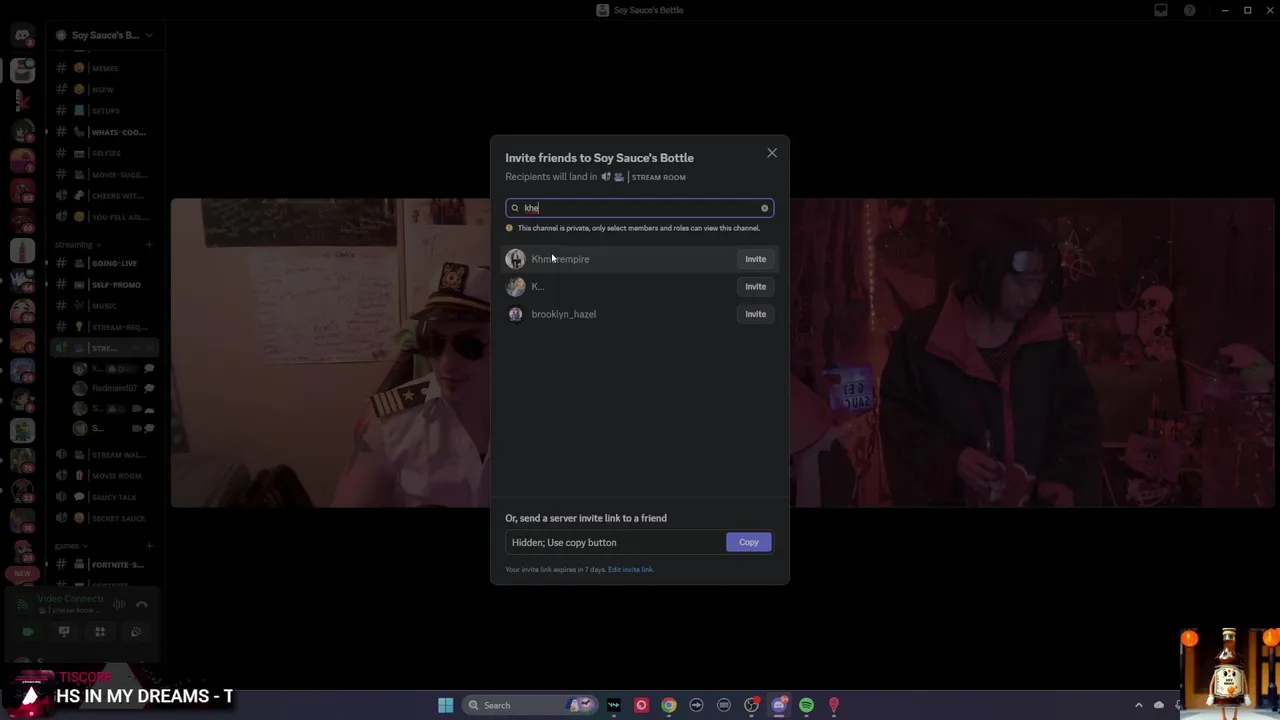Image resolution: width=1280 pixels, height=720 pixels.
Task: Open Spotify from the taskbar
Action: pyautogui.click(x=806, y=705)
